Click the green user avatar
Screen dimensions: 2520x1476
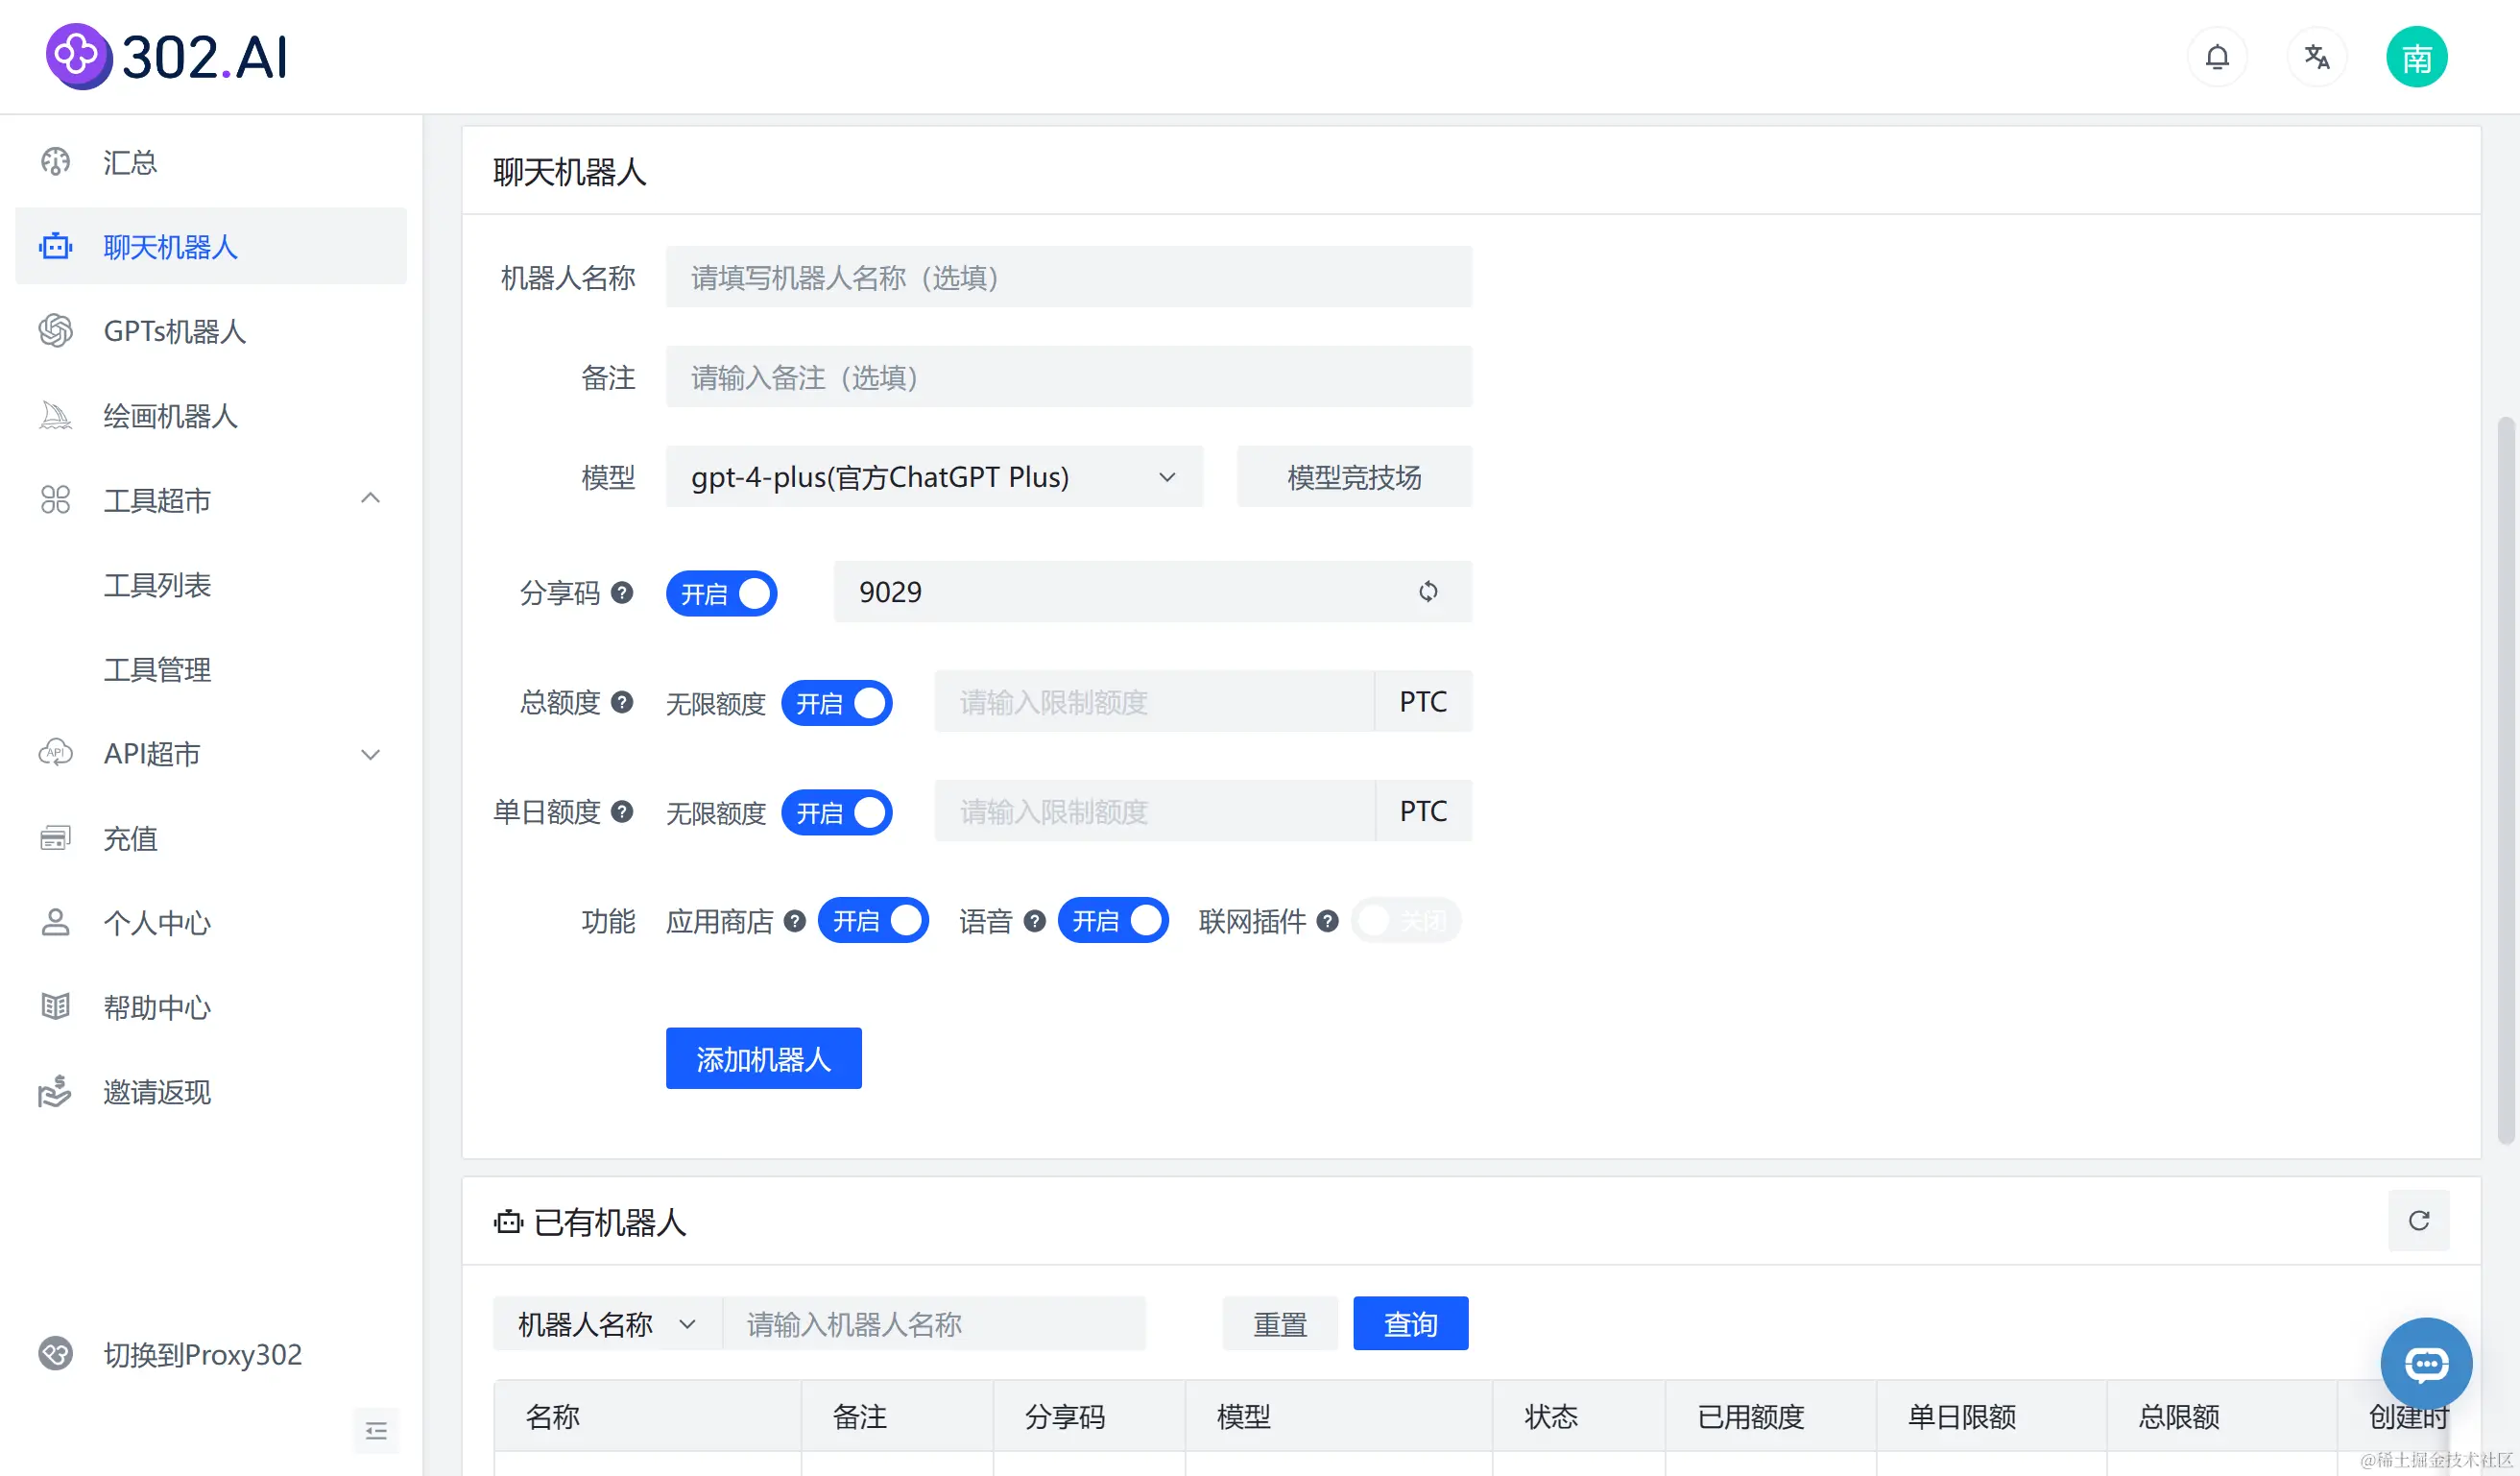point(2416,57)
